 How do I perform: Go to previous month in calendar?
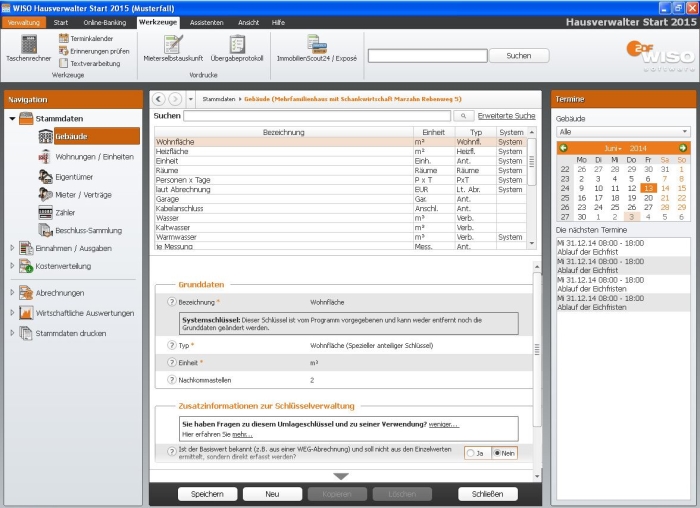[563, 148]
